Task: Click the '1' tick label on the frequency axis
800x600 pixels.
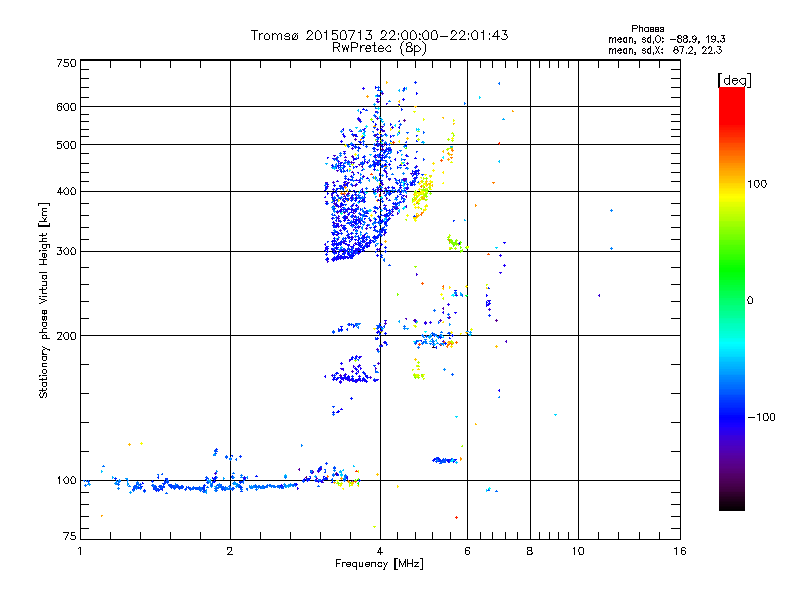Action: [x=80, y=551]
